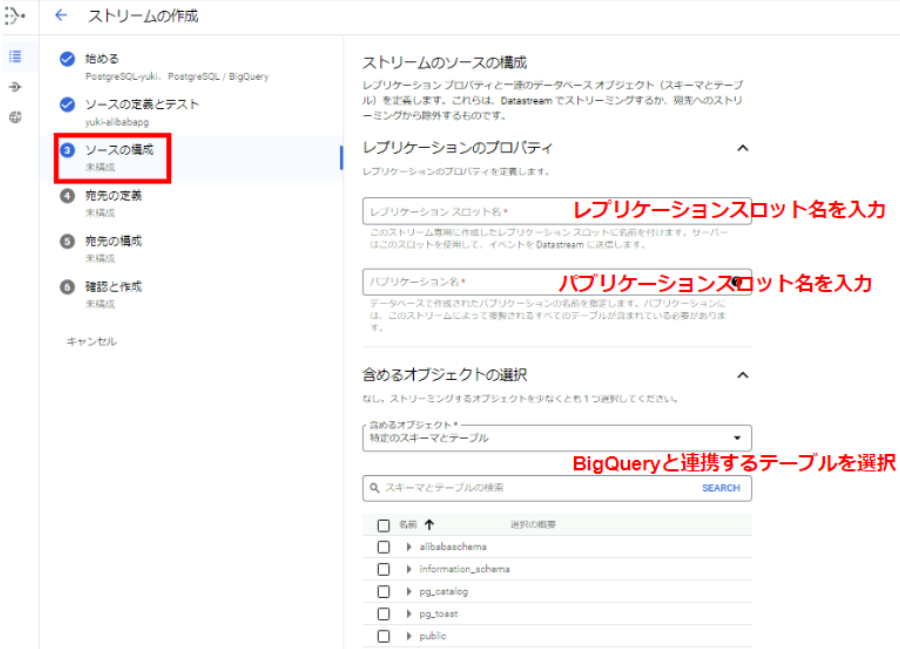Screen dimensions: 900x649
Task: Sort by 名前 using the up arrow
Action: point(429,524)
